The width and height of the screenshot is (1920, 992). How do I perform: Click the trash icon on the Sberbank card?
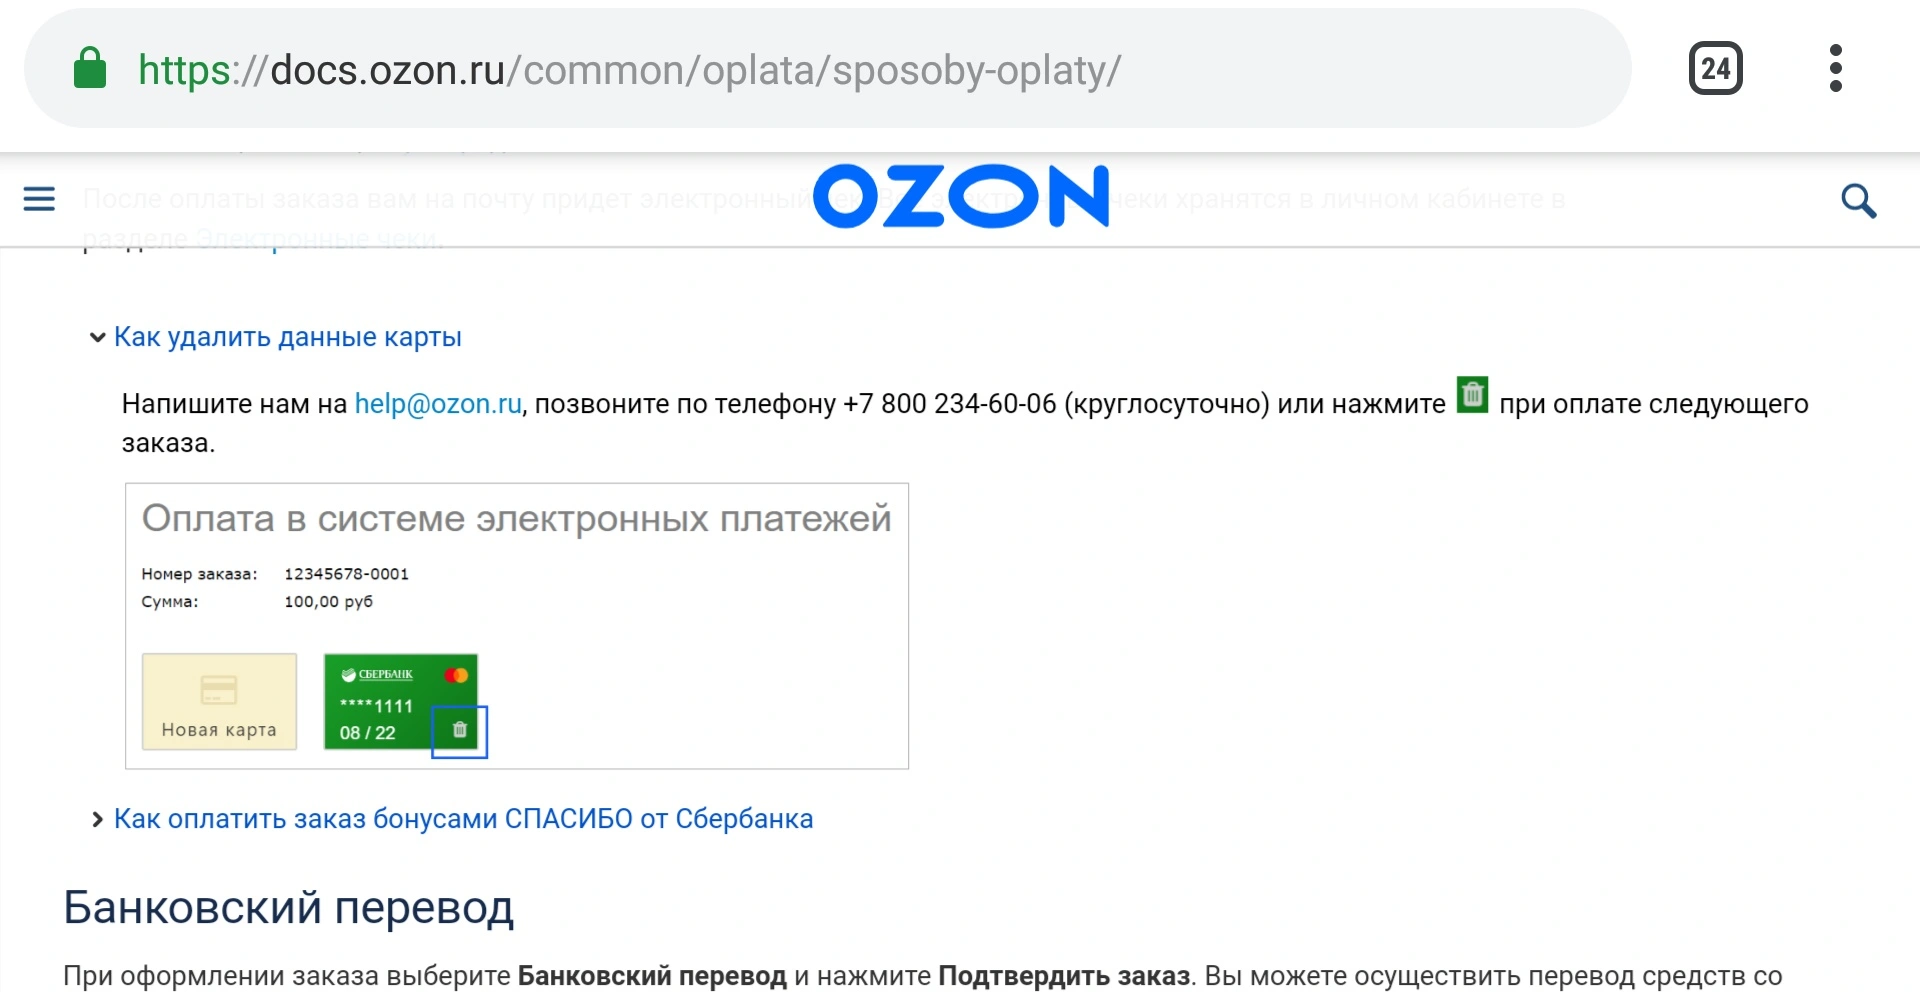coord(460,730)
